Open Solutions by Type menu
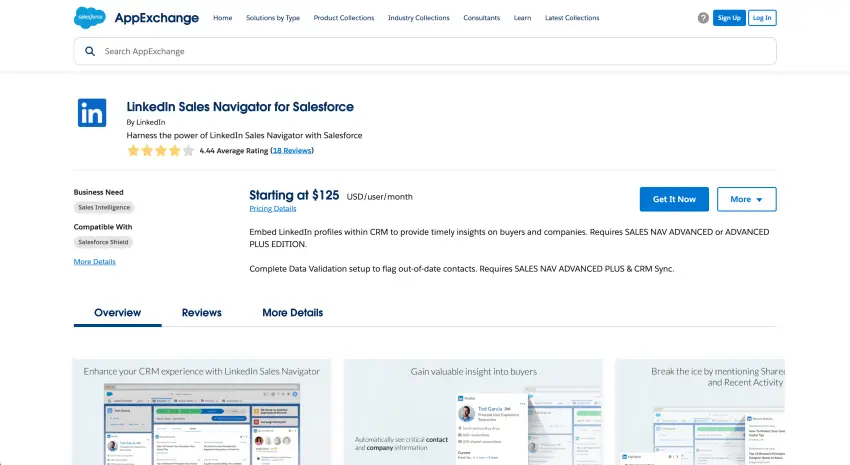The width and height of the screenshot is (850, 465). [x=273, y=18]
